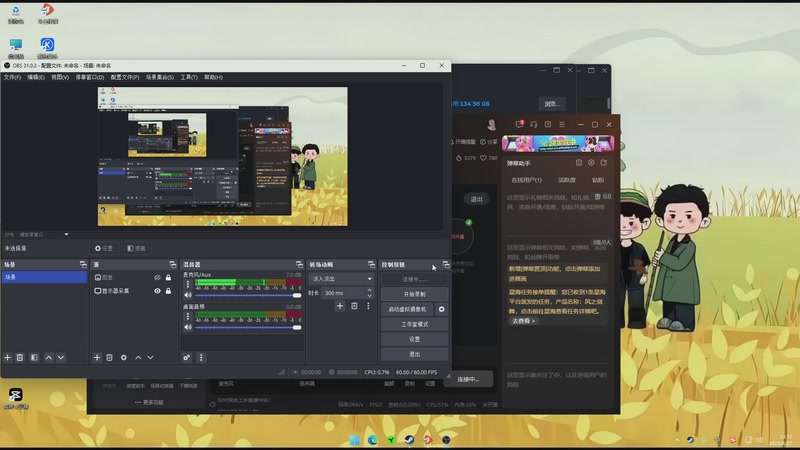Open virtual camera settings with the gear icon

(x=441, y=309)
